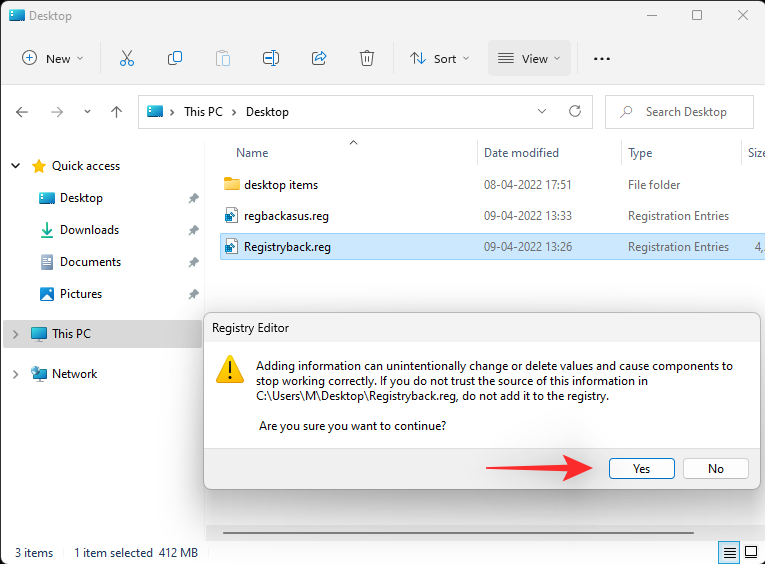Expand Network in sidebar
The height and width of the screenshot is (564, 765).
(16, 374)
